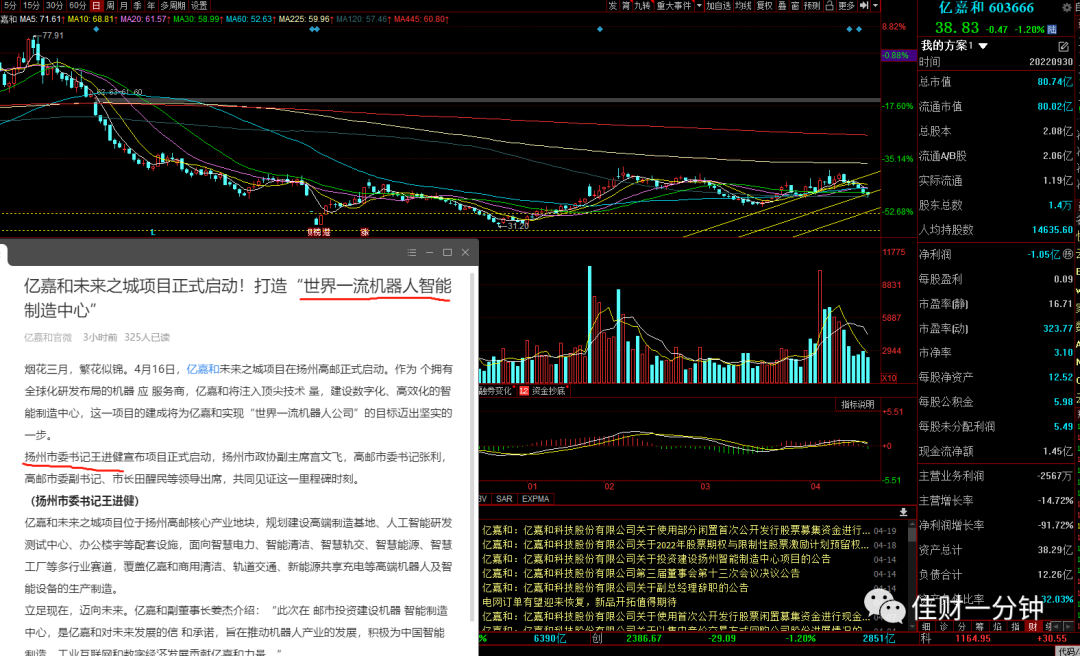Toggle the chart lock icon
1080x656 pixels.
(829, 6)
